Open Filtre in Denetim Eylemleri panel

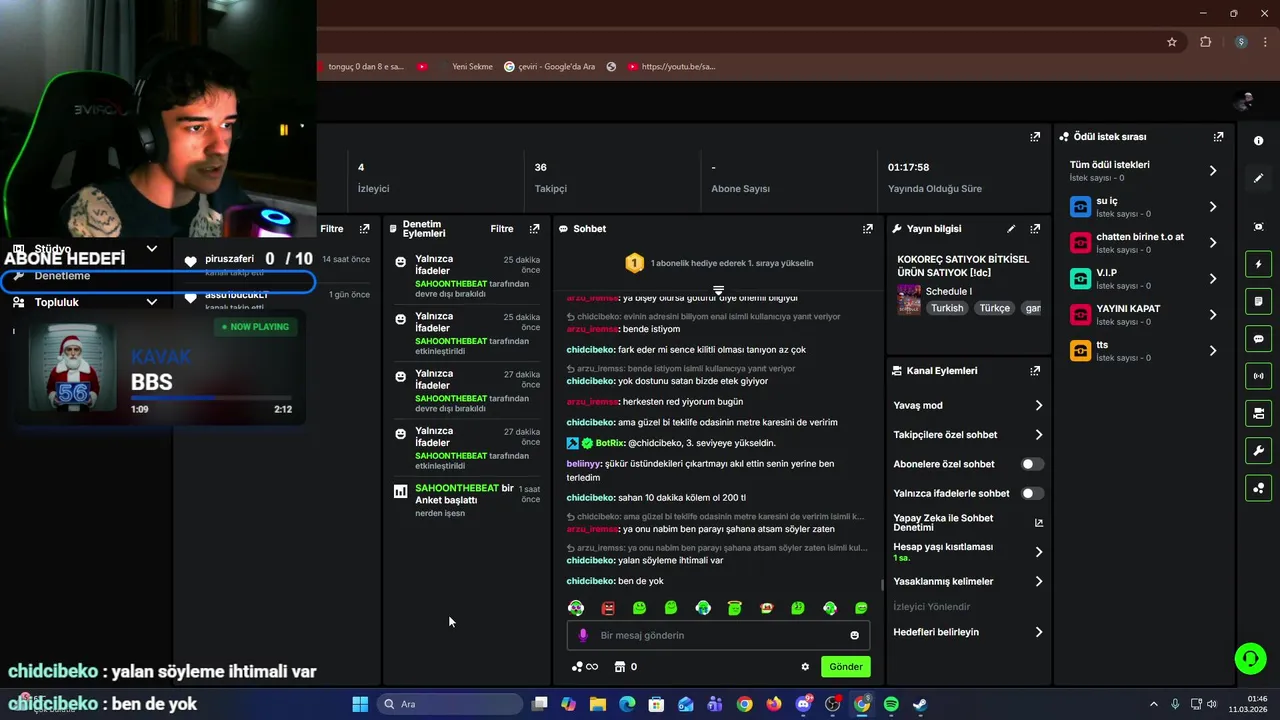click(502, 229)
